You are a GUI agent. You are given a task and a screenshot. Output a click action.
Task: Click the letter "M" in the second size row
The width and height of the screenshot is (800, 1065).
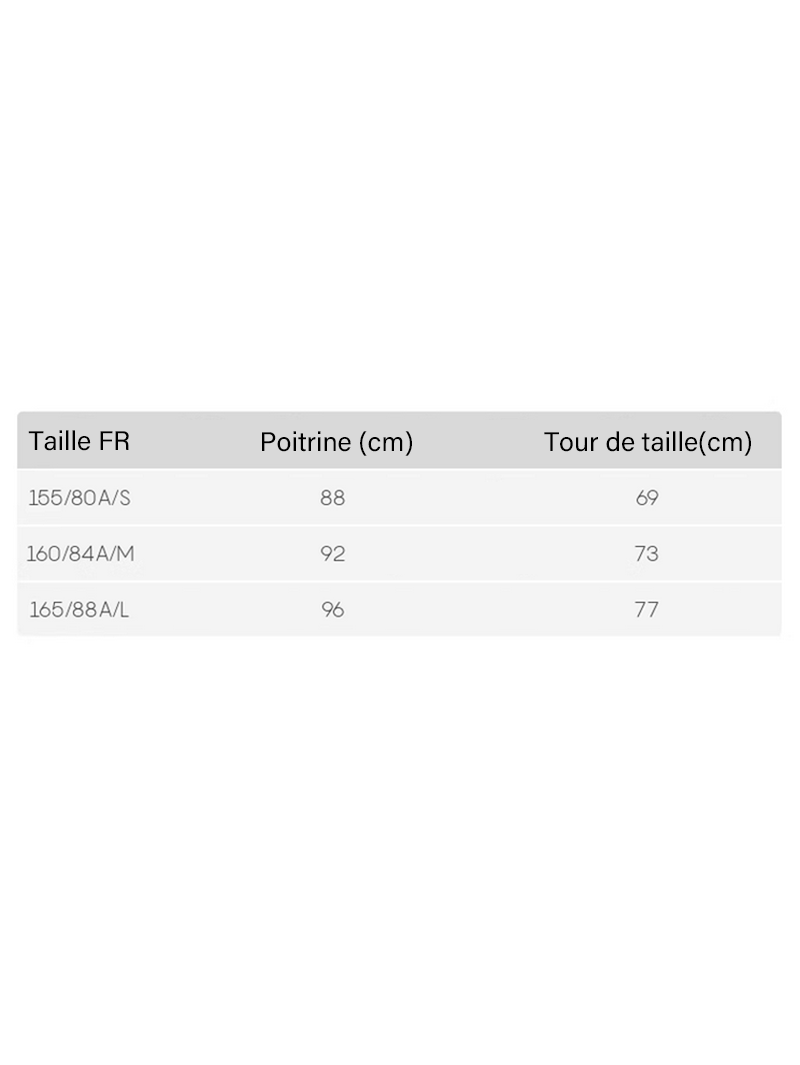click(125, 554)
